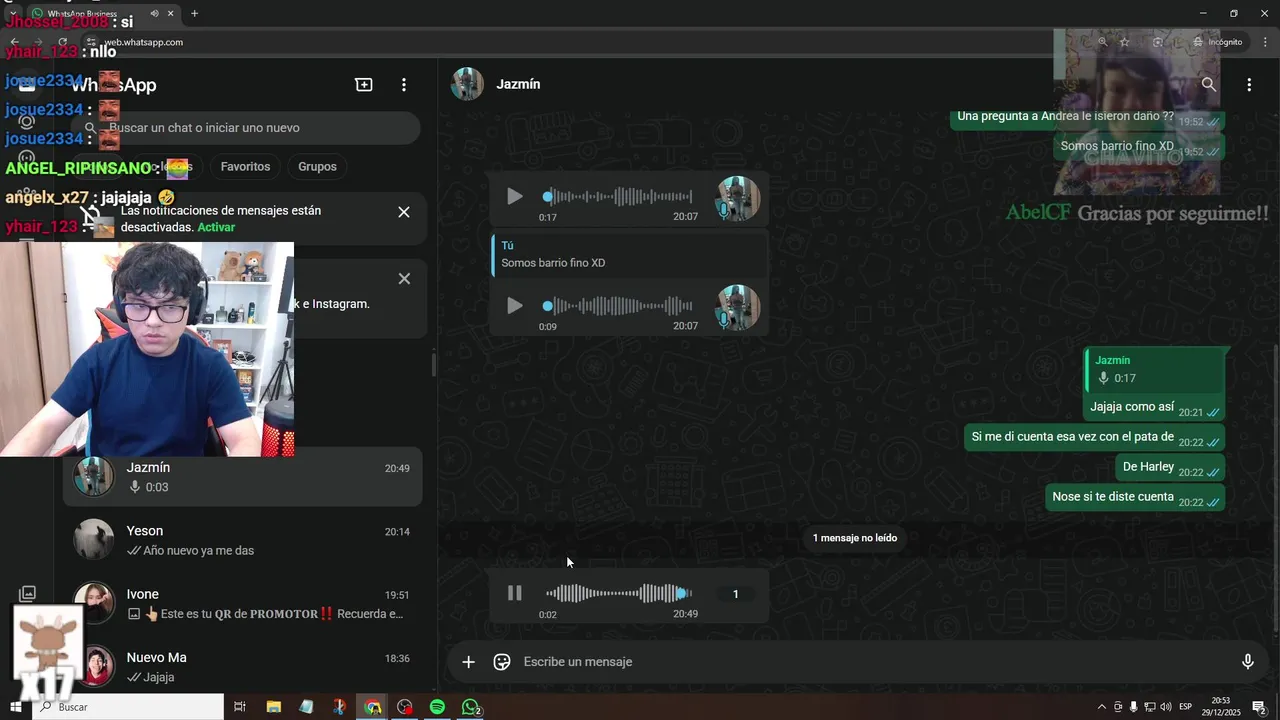Mute the WhatsApp Business tab audio
Image resolution: width=1280 pixels, height=720 pixels.
[x=154, y=13]
